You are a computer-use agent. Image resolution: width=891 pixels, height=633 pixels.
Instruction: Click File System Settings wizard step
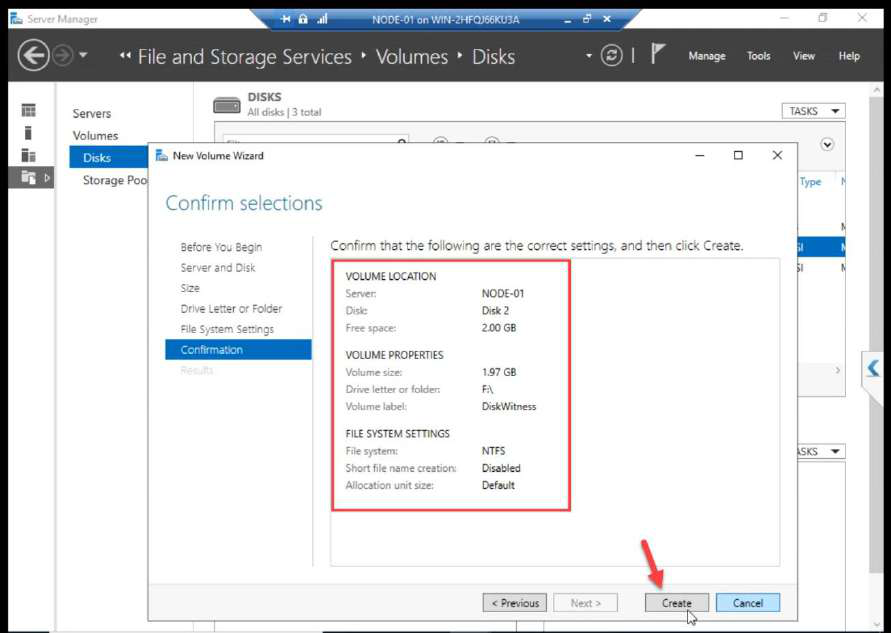pos(227,329)
